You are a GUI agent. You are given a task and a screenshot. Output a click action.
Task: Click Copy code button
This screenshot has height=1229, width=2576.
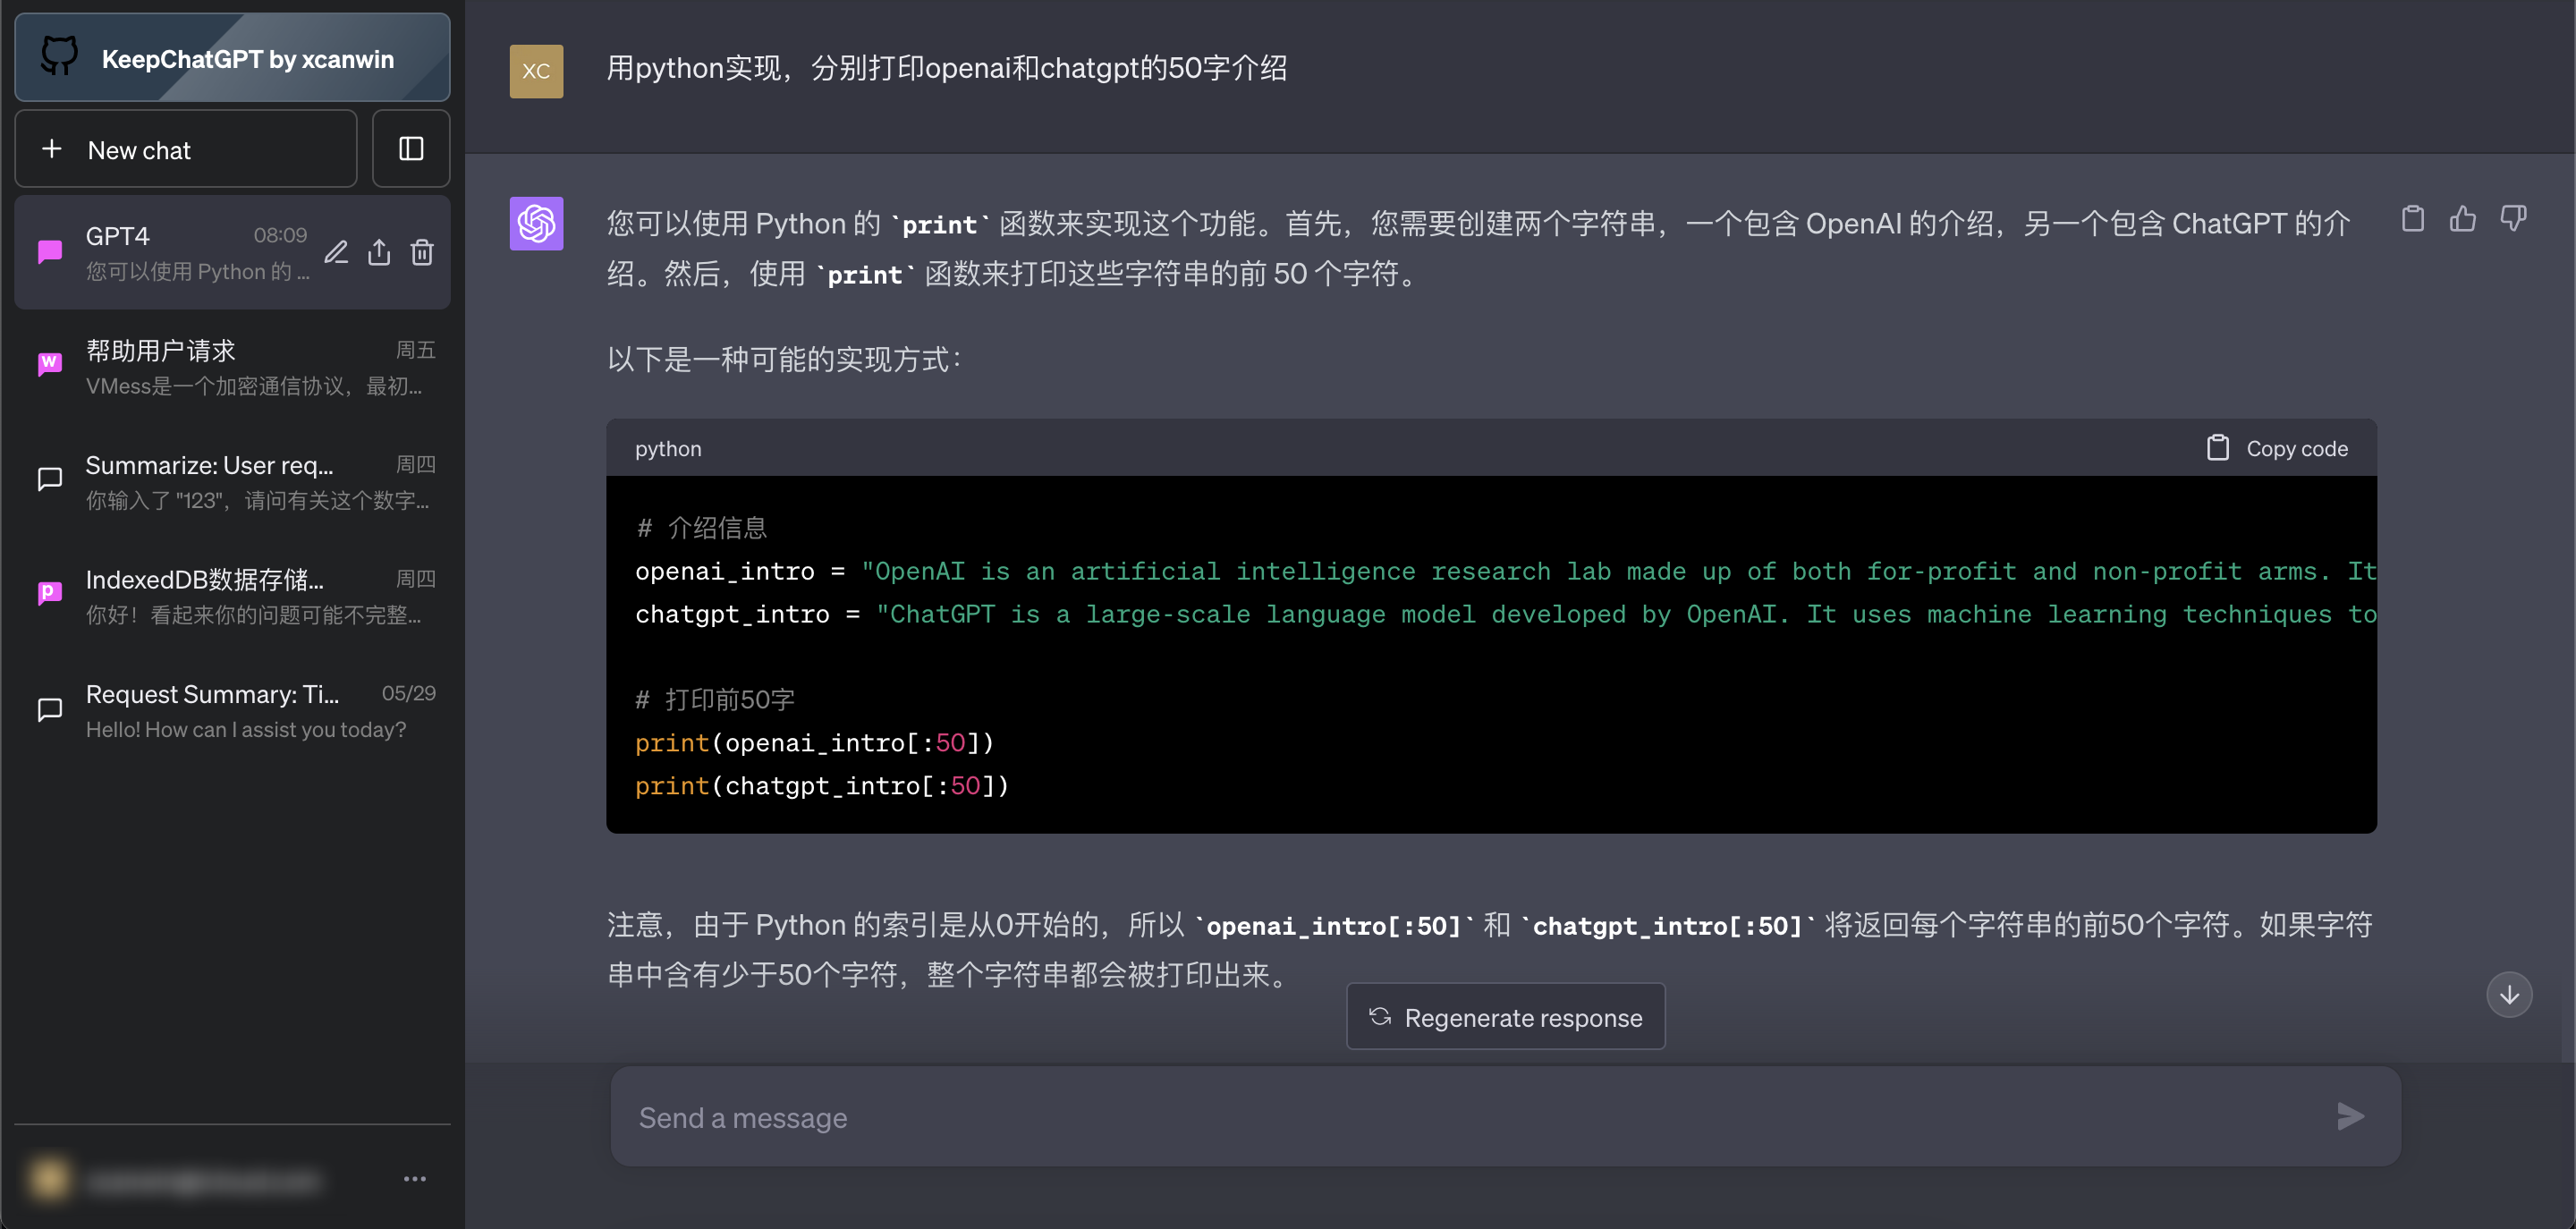[2277, 448]
